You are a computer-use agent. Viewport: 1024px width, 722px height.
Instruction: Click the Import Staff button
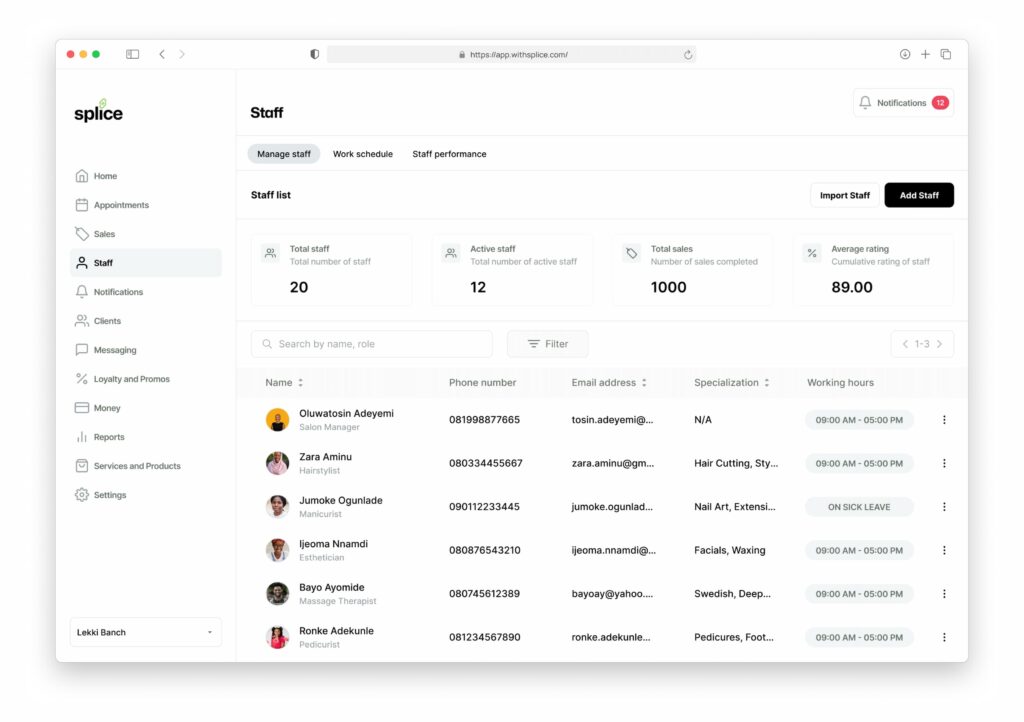pyautogui.click(x=844, y=195)
